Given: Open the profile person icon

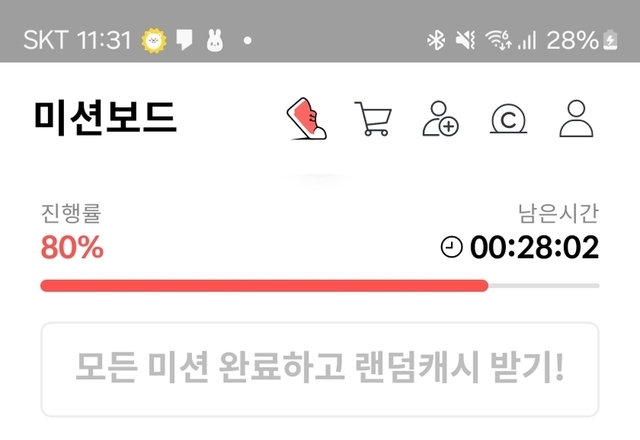Looking at the screenshot, I should [576, 118].
